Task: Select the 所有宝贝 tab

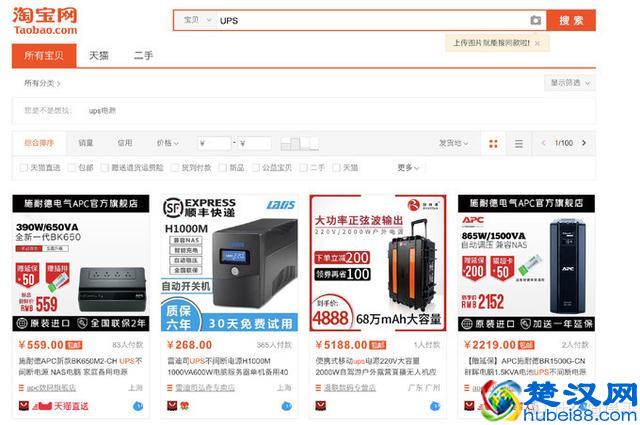Action: [x=44, y=56]
